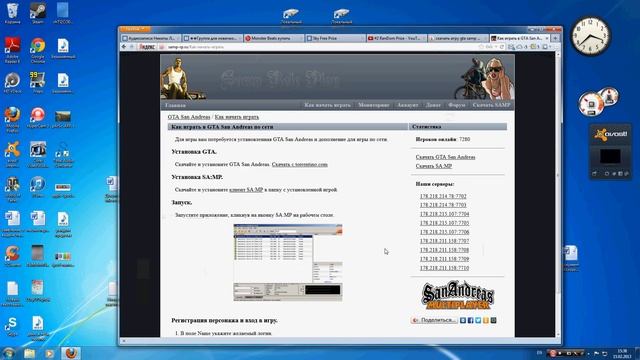The height and width of the screenshot is (360, 640).
Task: Switch to the Sky Free Prize tab
Action: click(335, 38)
